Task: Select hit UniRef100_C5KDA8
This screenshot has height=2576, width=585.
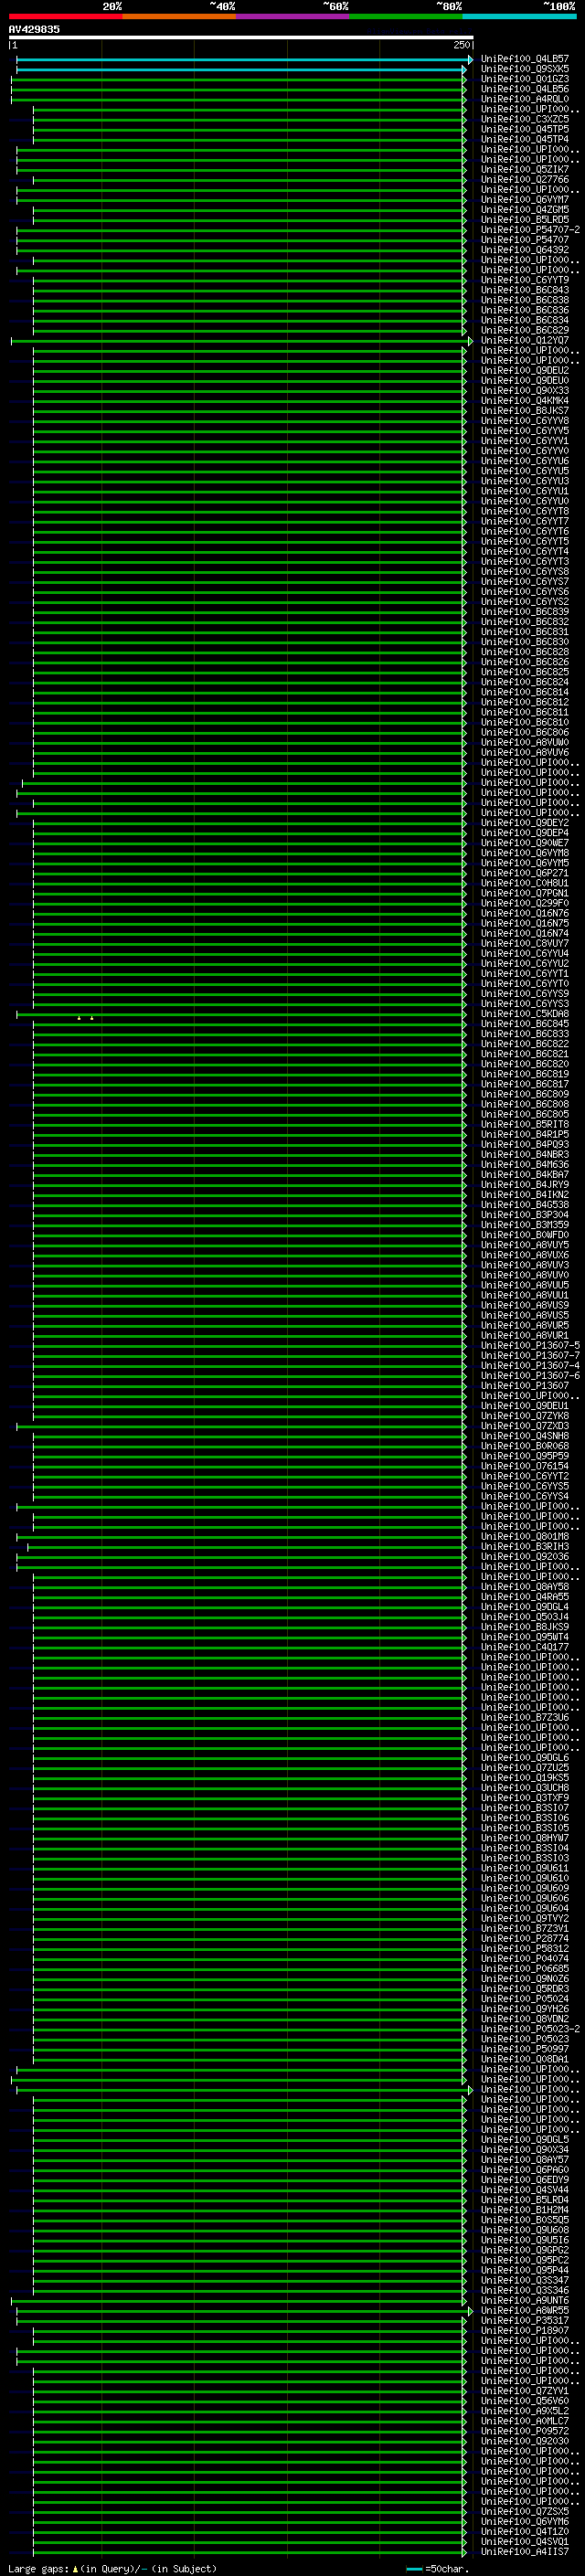Action: pos(525,1014)
